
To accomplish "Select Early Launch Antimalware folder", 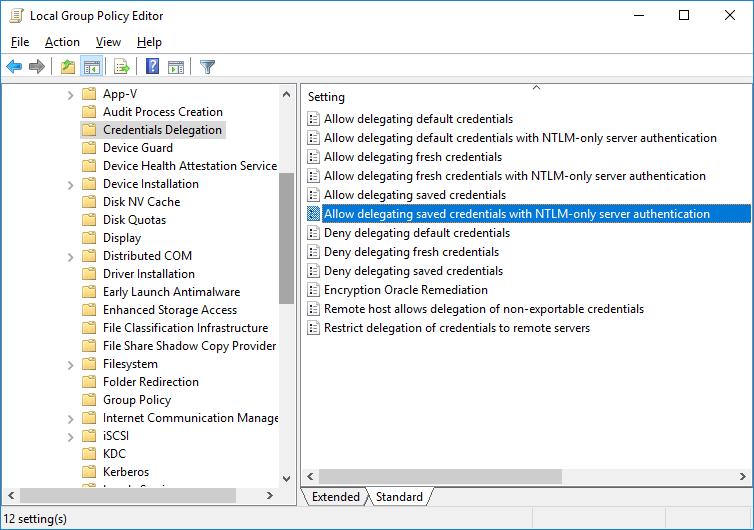I will [x=171, y=291].
